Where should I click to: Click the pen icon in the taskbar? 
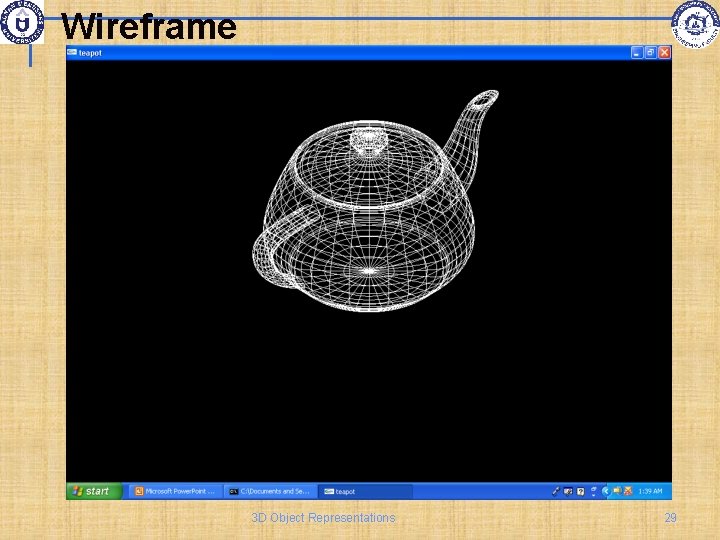click(x=556, y=491)
